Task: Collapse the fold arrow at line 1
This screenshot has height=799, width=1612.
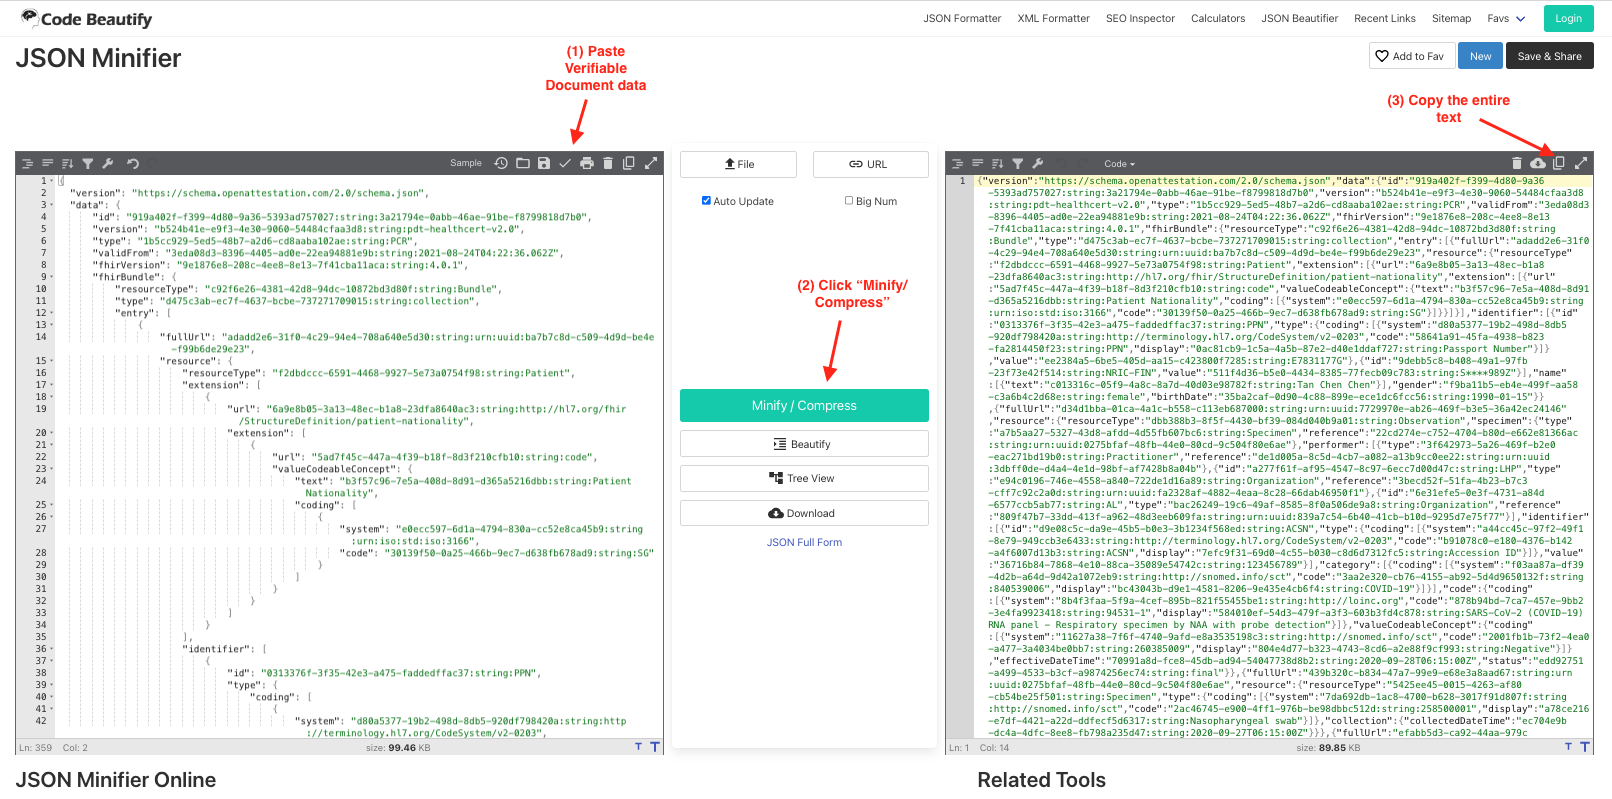Action: tap(52, 181)
